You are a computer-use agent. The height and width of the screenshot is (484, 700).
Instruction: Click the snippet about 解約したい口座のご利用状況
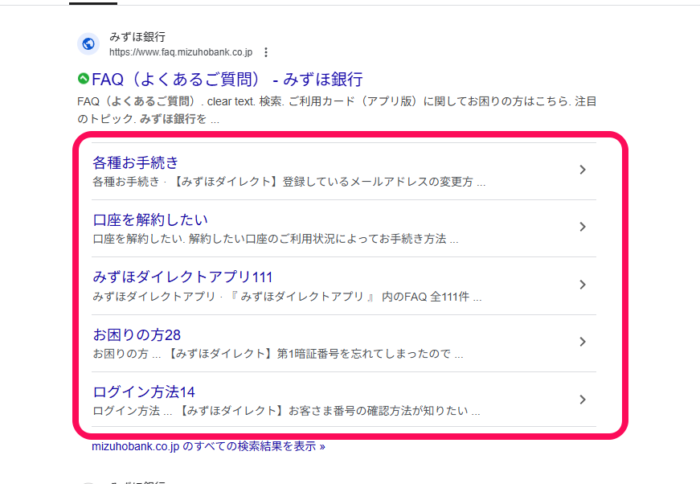[x=275, y=239]
